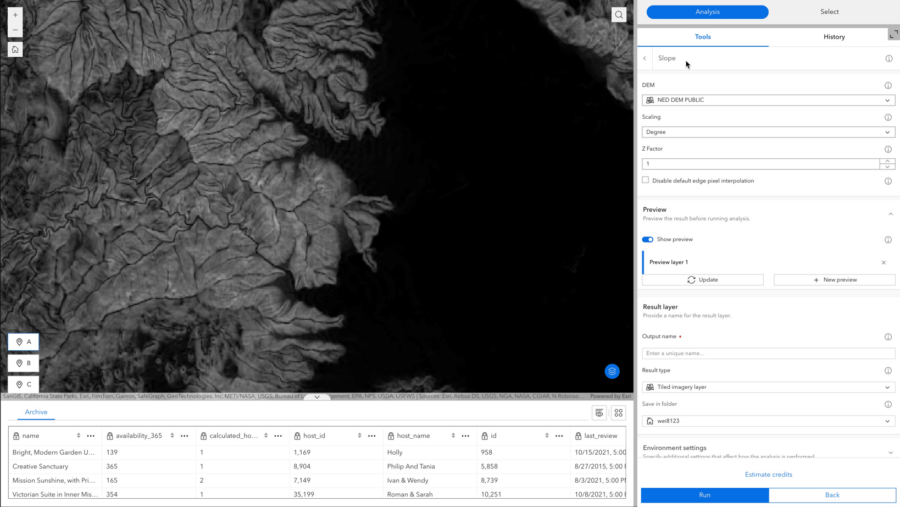
Task: Click the blue round button on the map
Action: click(x=612, y=371)
